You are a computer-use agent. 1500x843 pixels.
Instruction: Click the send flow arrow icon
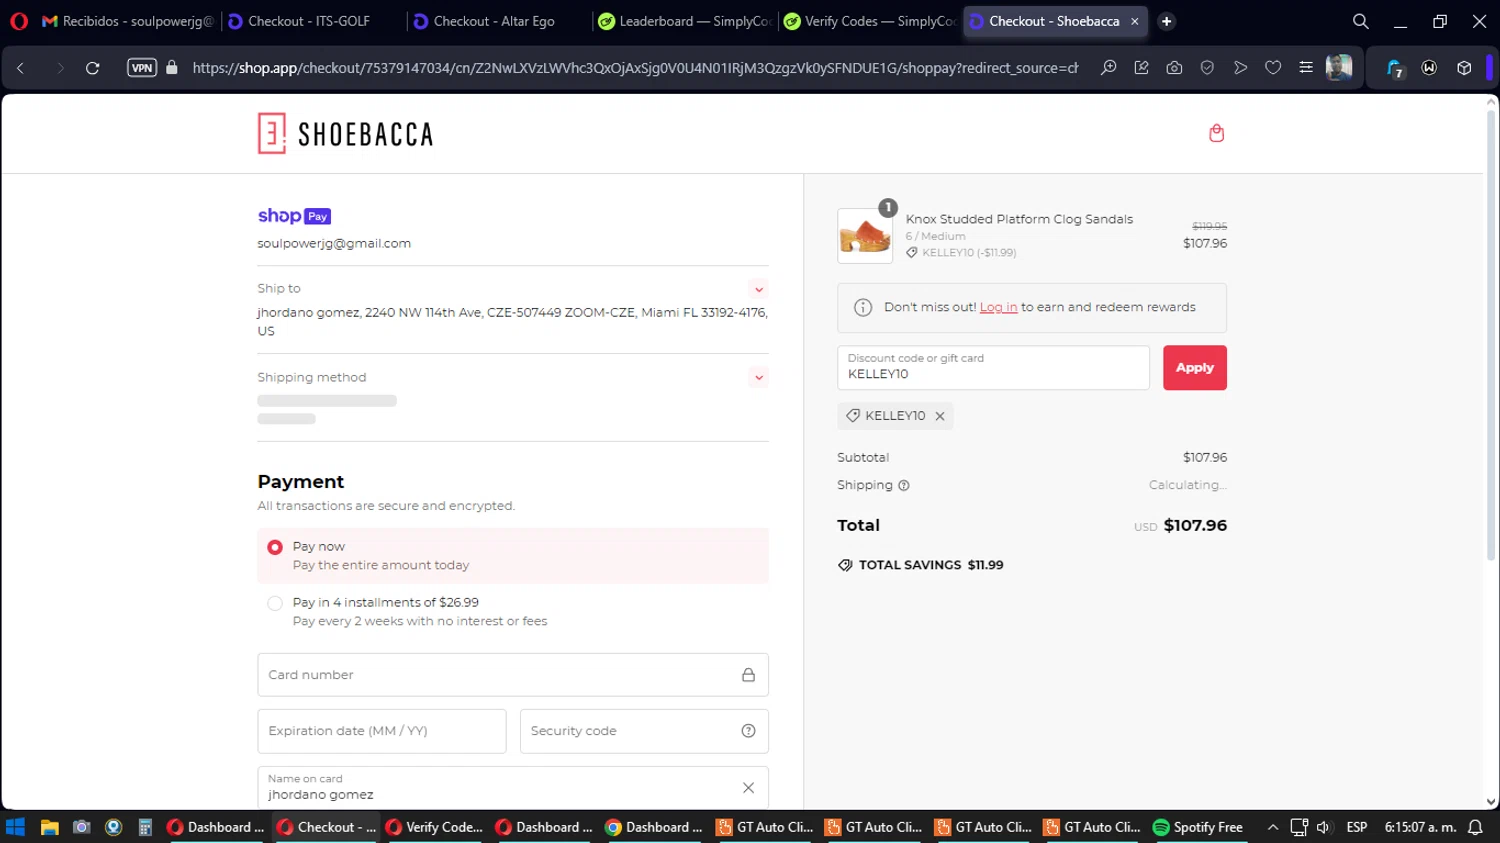tap(1240, 68)
